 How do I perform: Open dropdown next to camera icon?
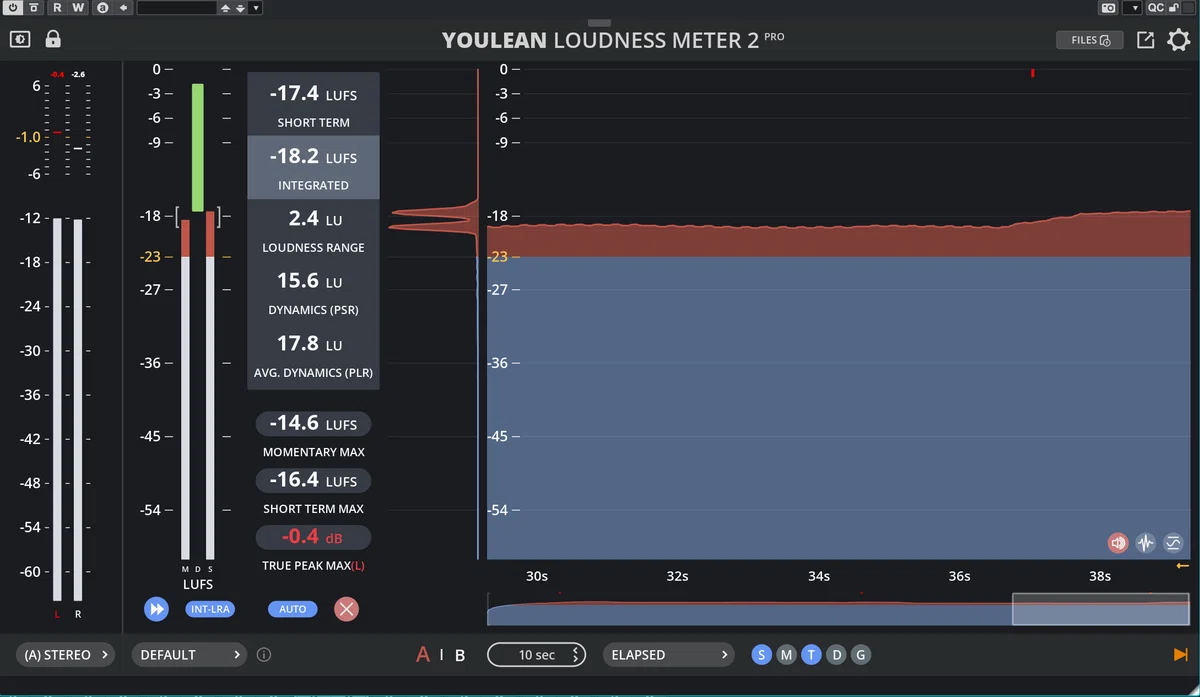coord(1133,8)
